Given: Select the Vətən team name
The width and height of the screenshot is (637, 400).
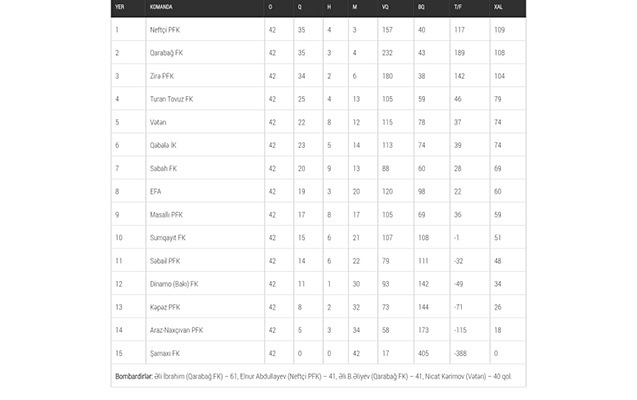Looking at the screenshot, I should coord(158,122).
